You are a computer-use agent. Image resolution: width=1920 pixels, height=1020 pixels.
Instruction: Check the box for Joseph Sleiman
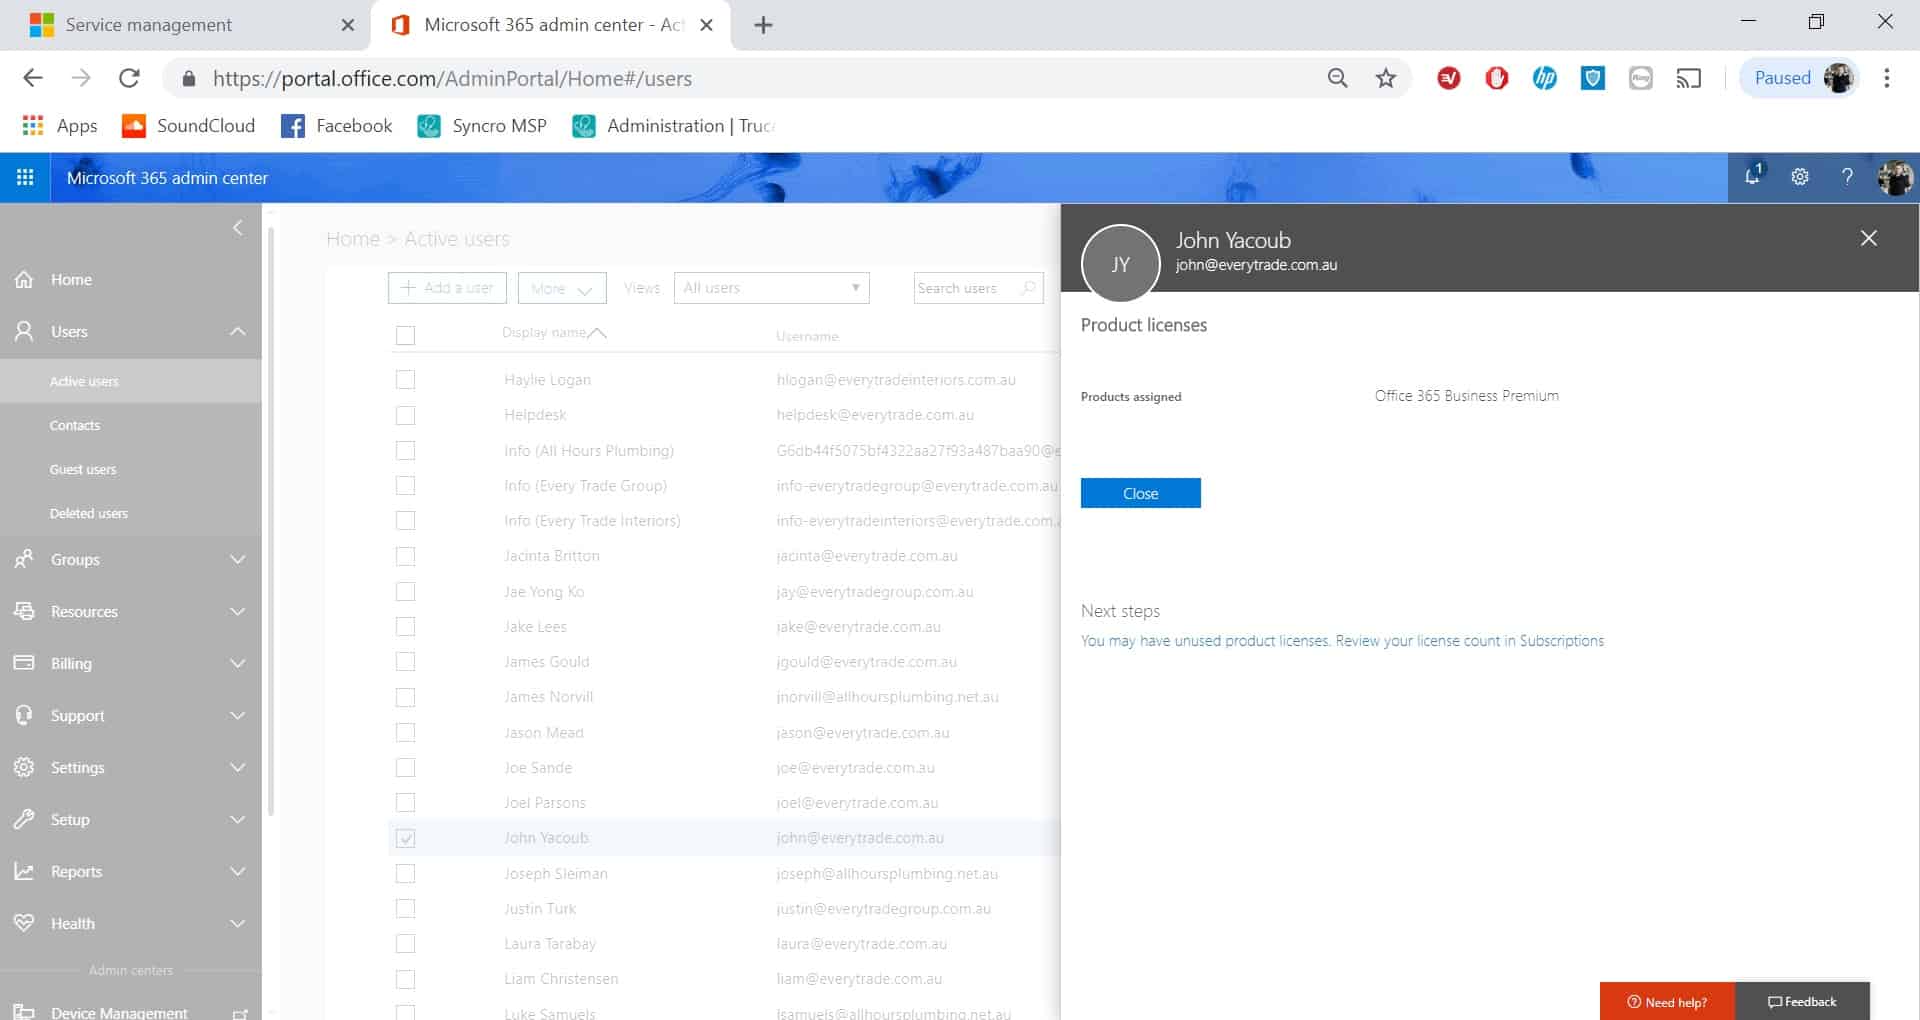[405, 874]
